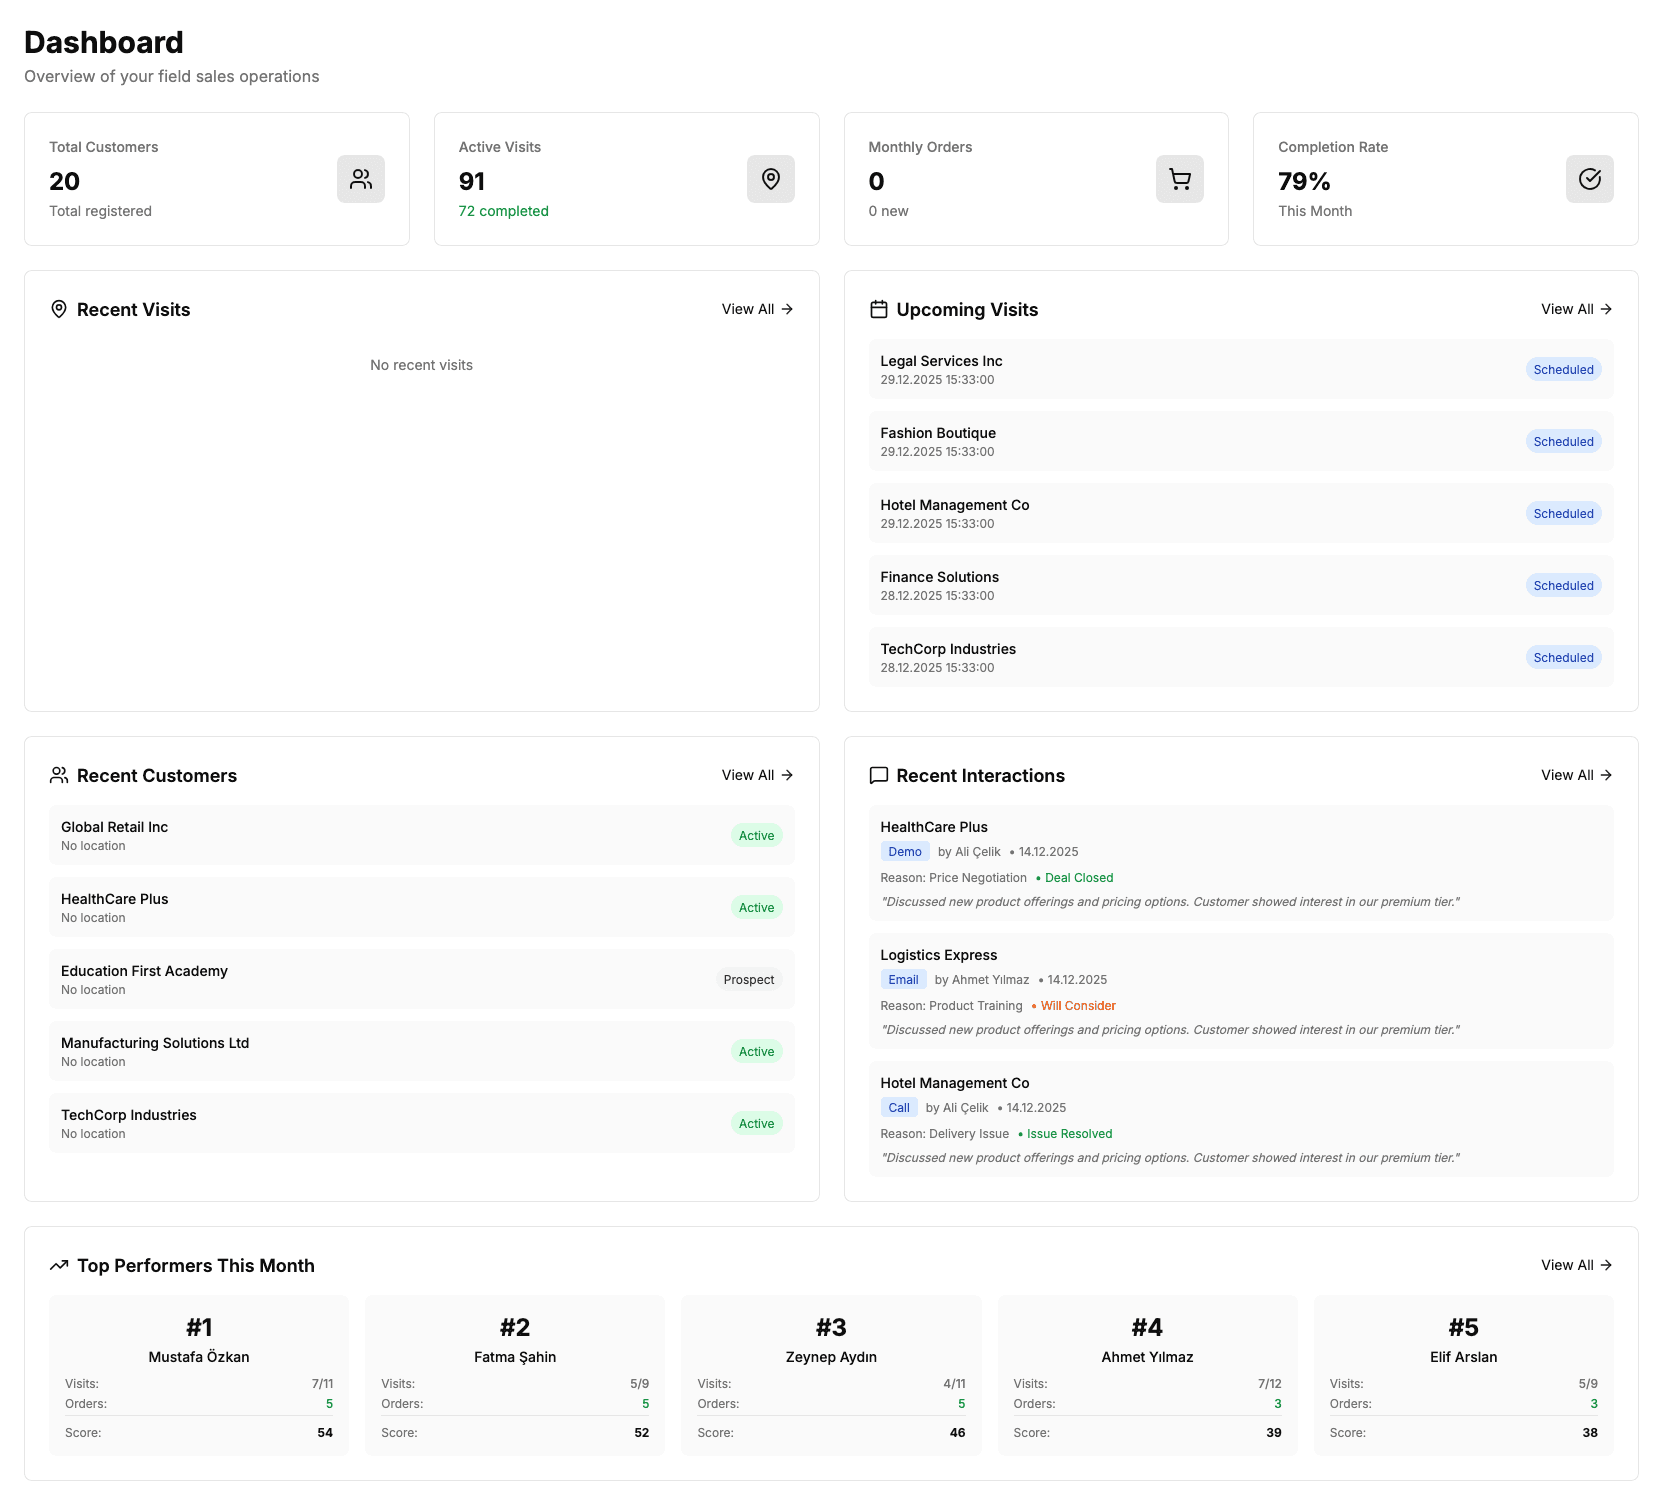1663x1505 pixels.
Task: Click the Completion Rate checkmark icon
Action: tap(1589, 179)
